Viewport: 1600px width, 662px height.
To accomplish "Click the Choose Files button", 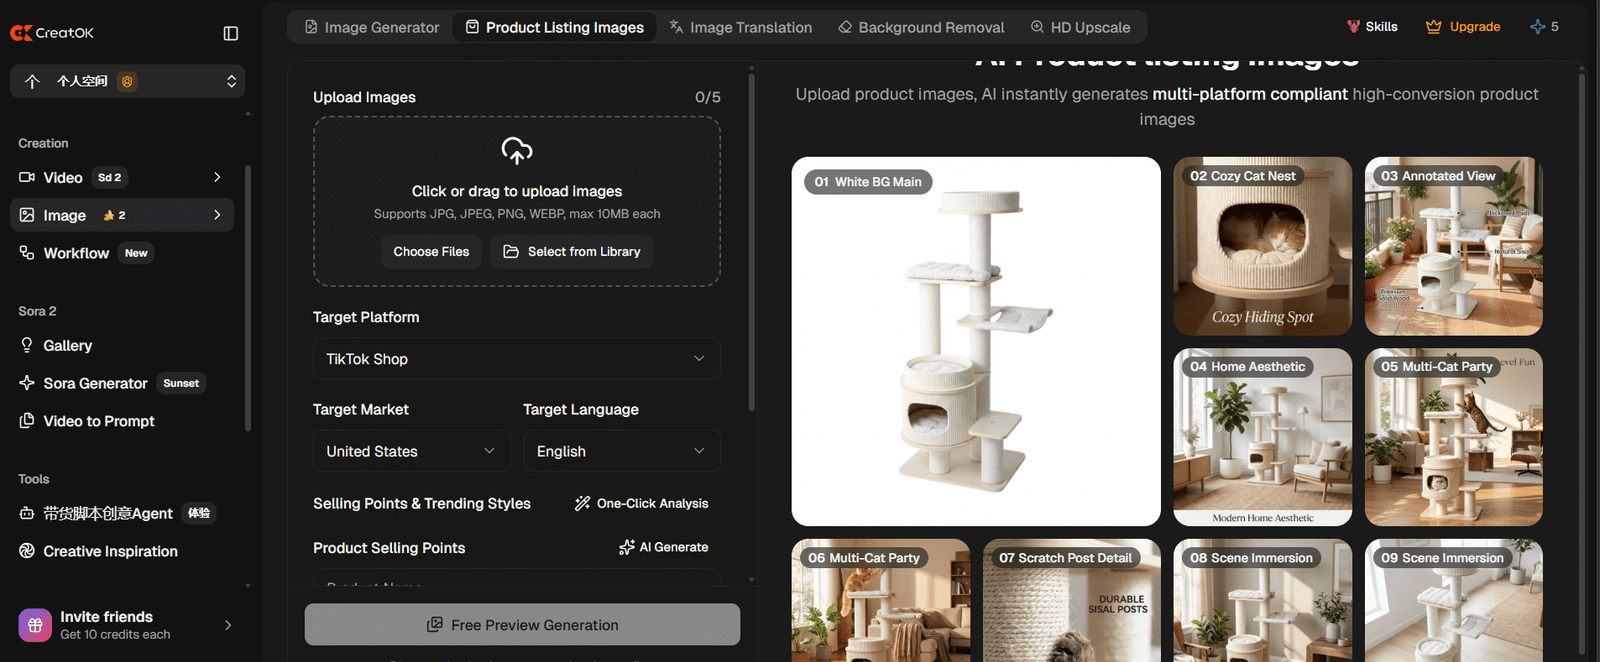I will click(x=431, y=251).
